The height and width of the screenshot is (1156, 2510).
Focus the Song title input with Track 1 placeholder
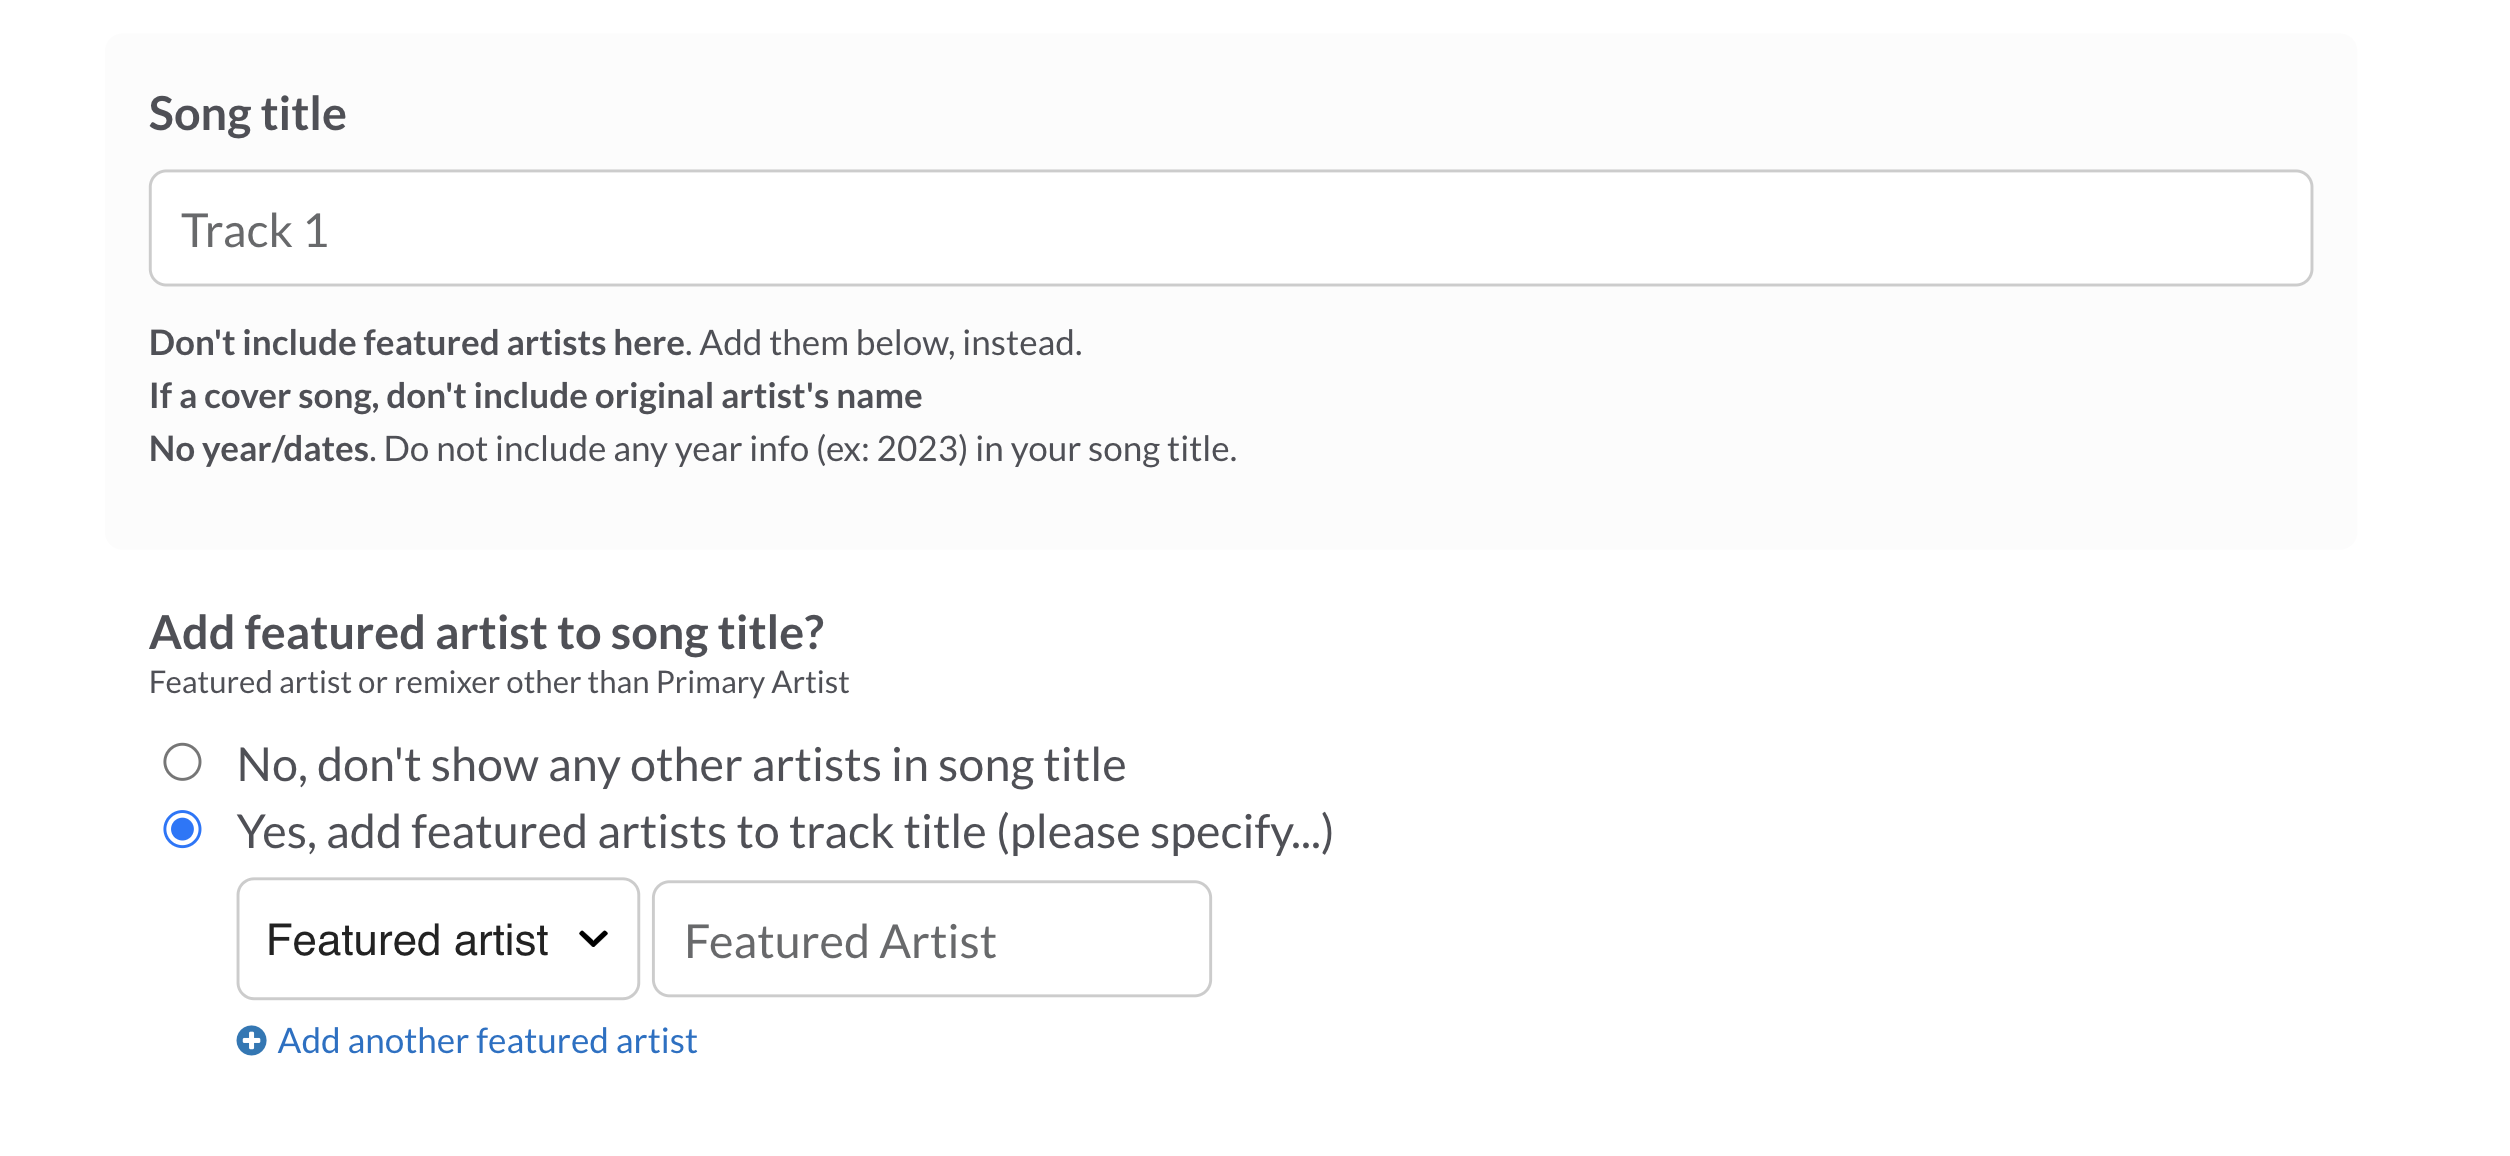[x=1230, y=229]
